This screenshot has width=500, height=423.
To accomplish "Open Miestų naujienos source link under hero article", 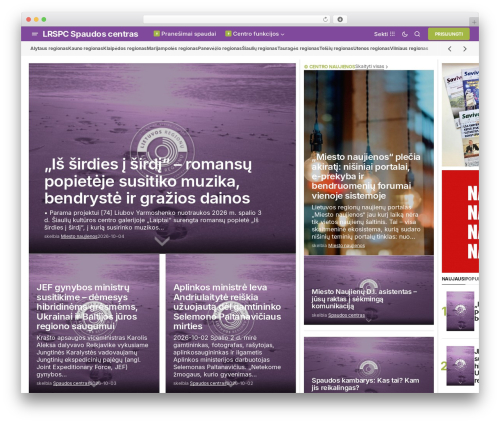I will (x=79, y=236).
